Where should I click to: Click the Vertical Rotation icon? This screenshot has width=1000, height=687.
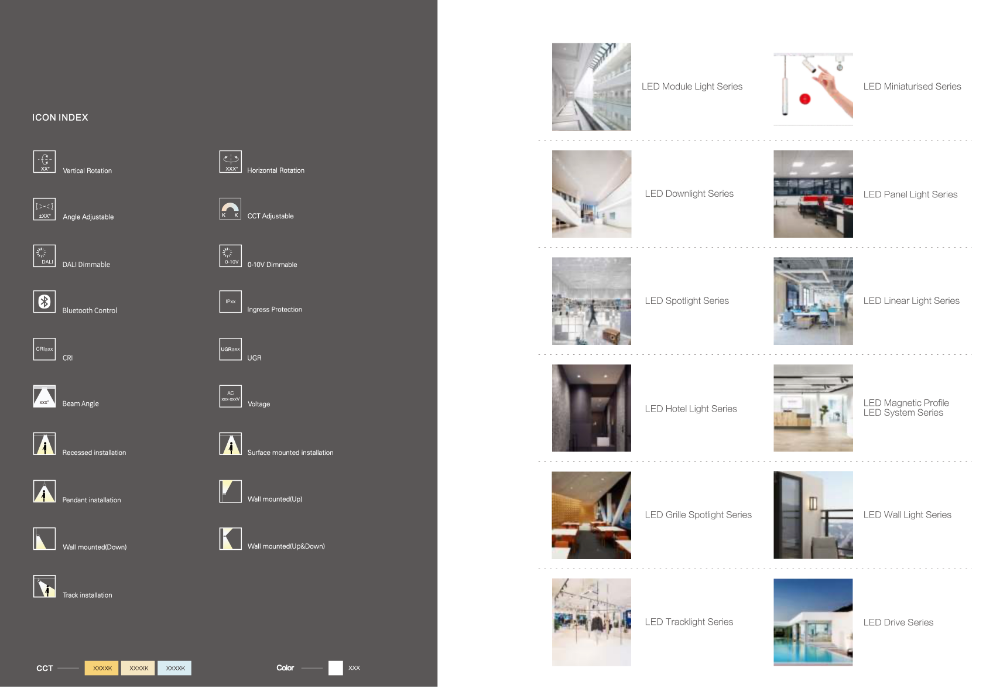(45, 161)
